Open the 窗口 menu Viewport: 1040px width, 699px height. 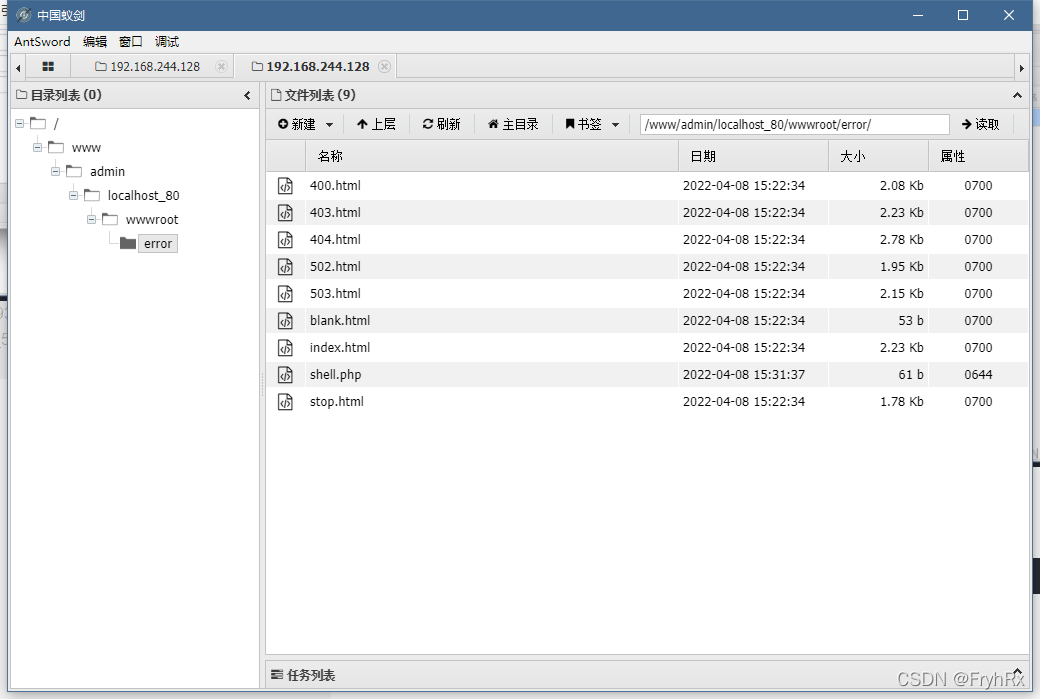coord(131,41)
